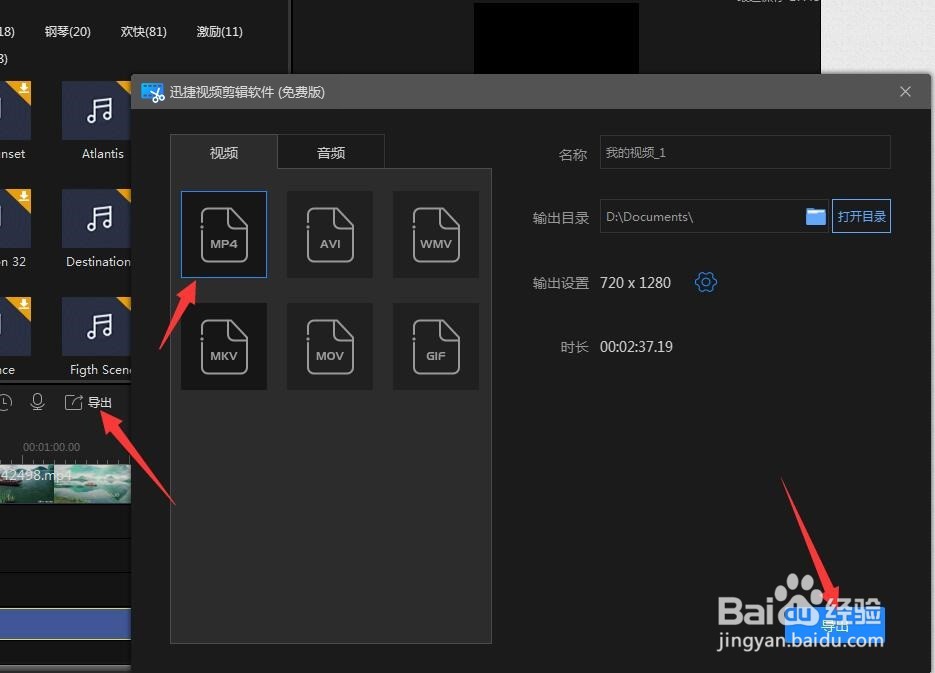The image size is (935, 673).
Task: Pick the MOV output format
Action: point(330,346)
